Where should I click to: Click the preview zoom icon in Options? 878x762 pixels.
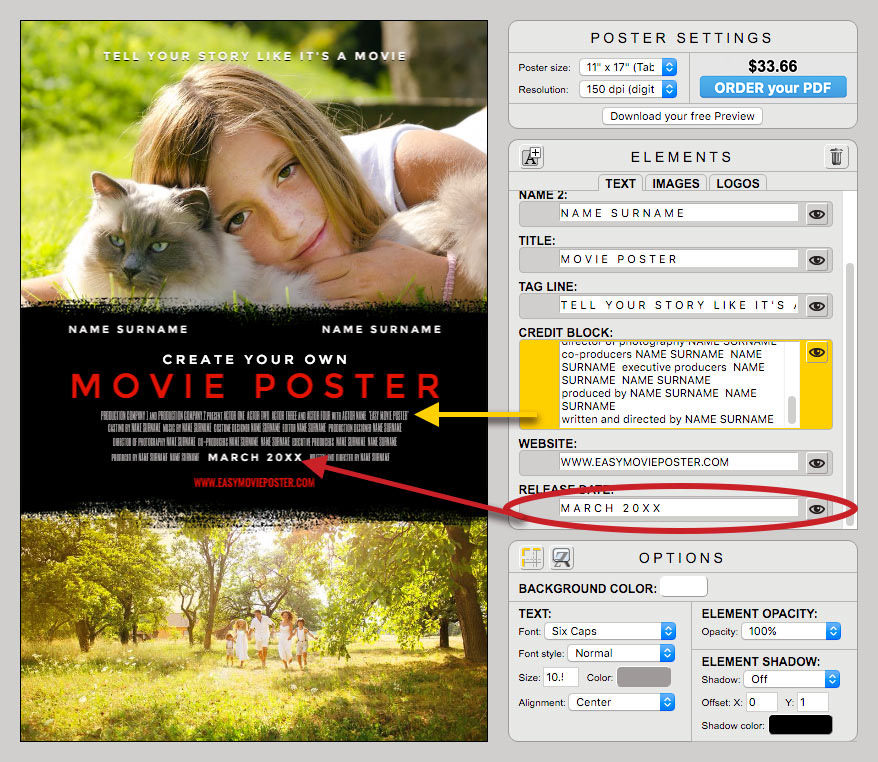560,556
